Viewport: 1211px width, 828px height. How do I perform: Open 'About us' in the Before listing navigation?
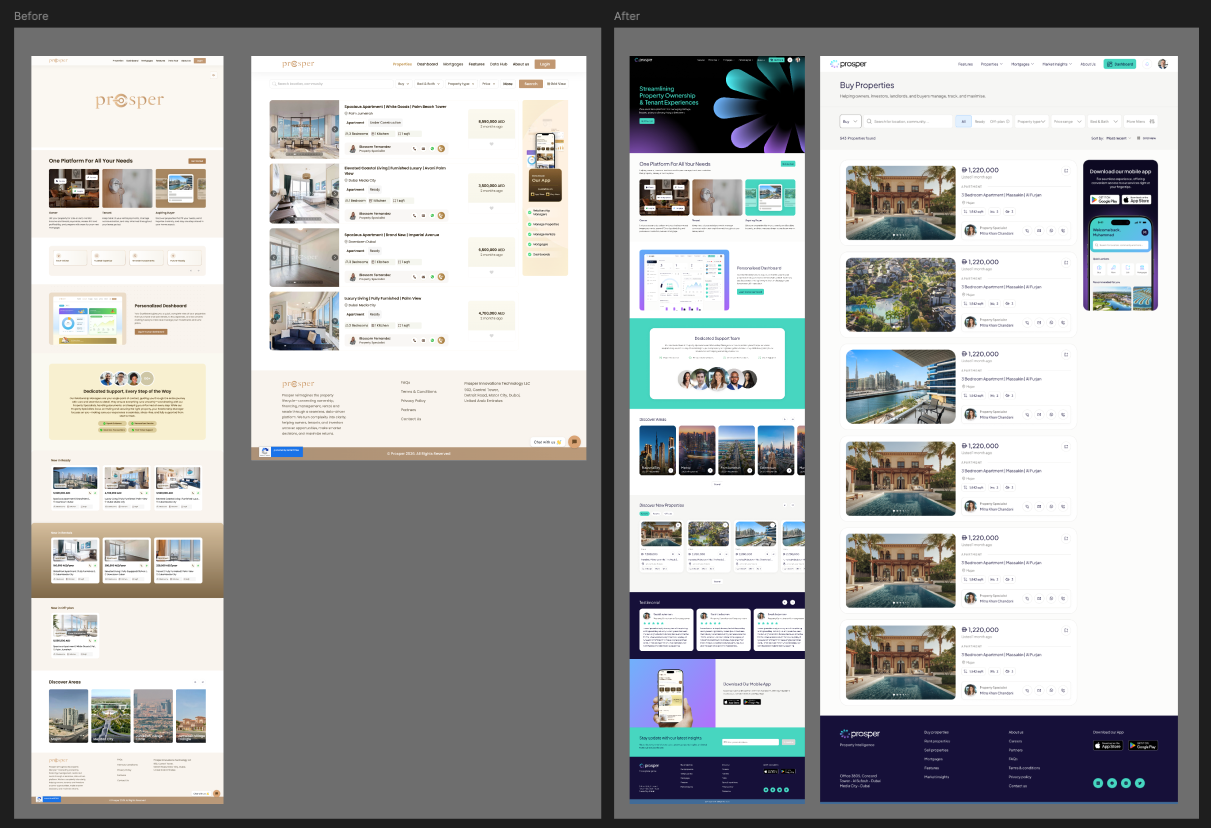click(x=521, y=64)
